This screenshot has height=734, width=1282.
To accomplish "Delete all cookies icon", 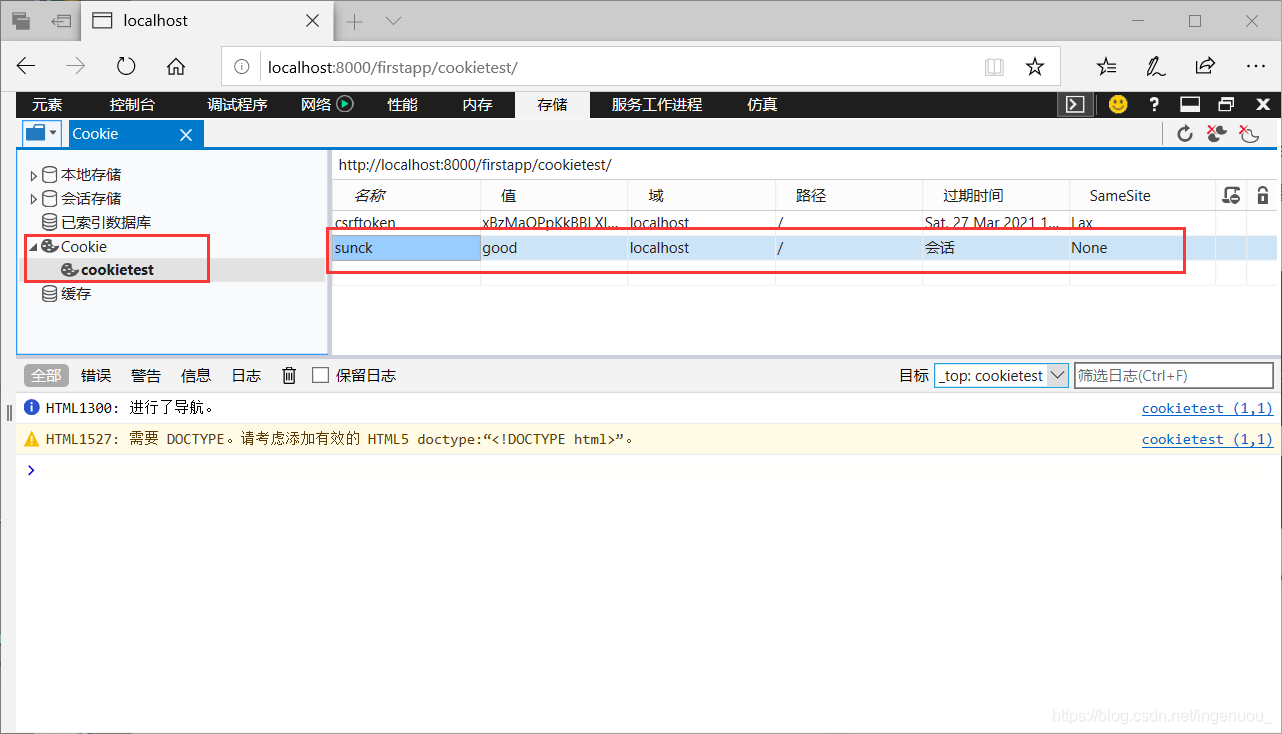I will 1217,134.
